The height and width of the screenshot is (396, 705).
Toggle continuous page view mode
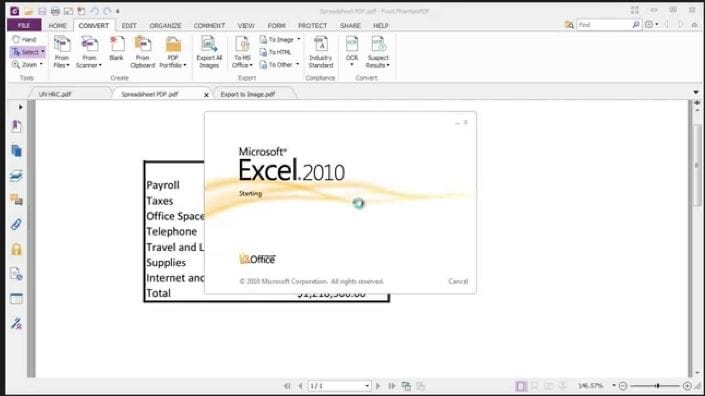click(x=535, y=386)
